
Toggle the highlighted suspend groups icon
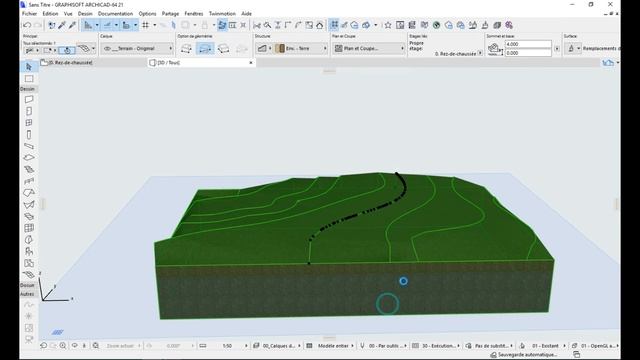point(222,25)
